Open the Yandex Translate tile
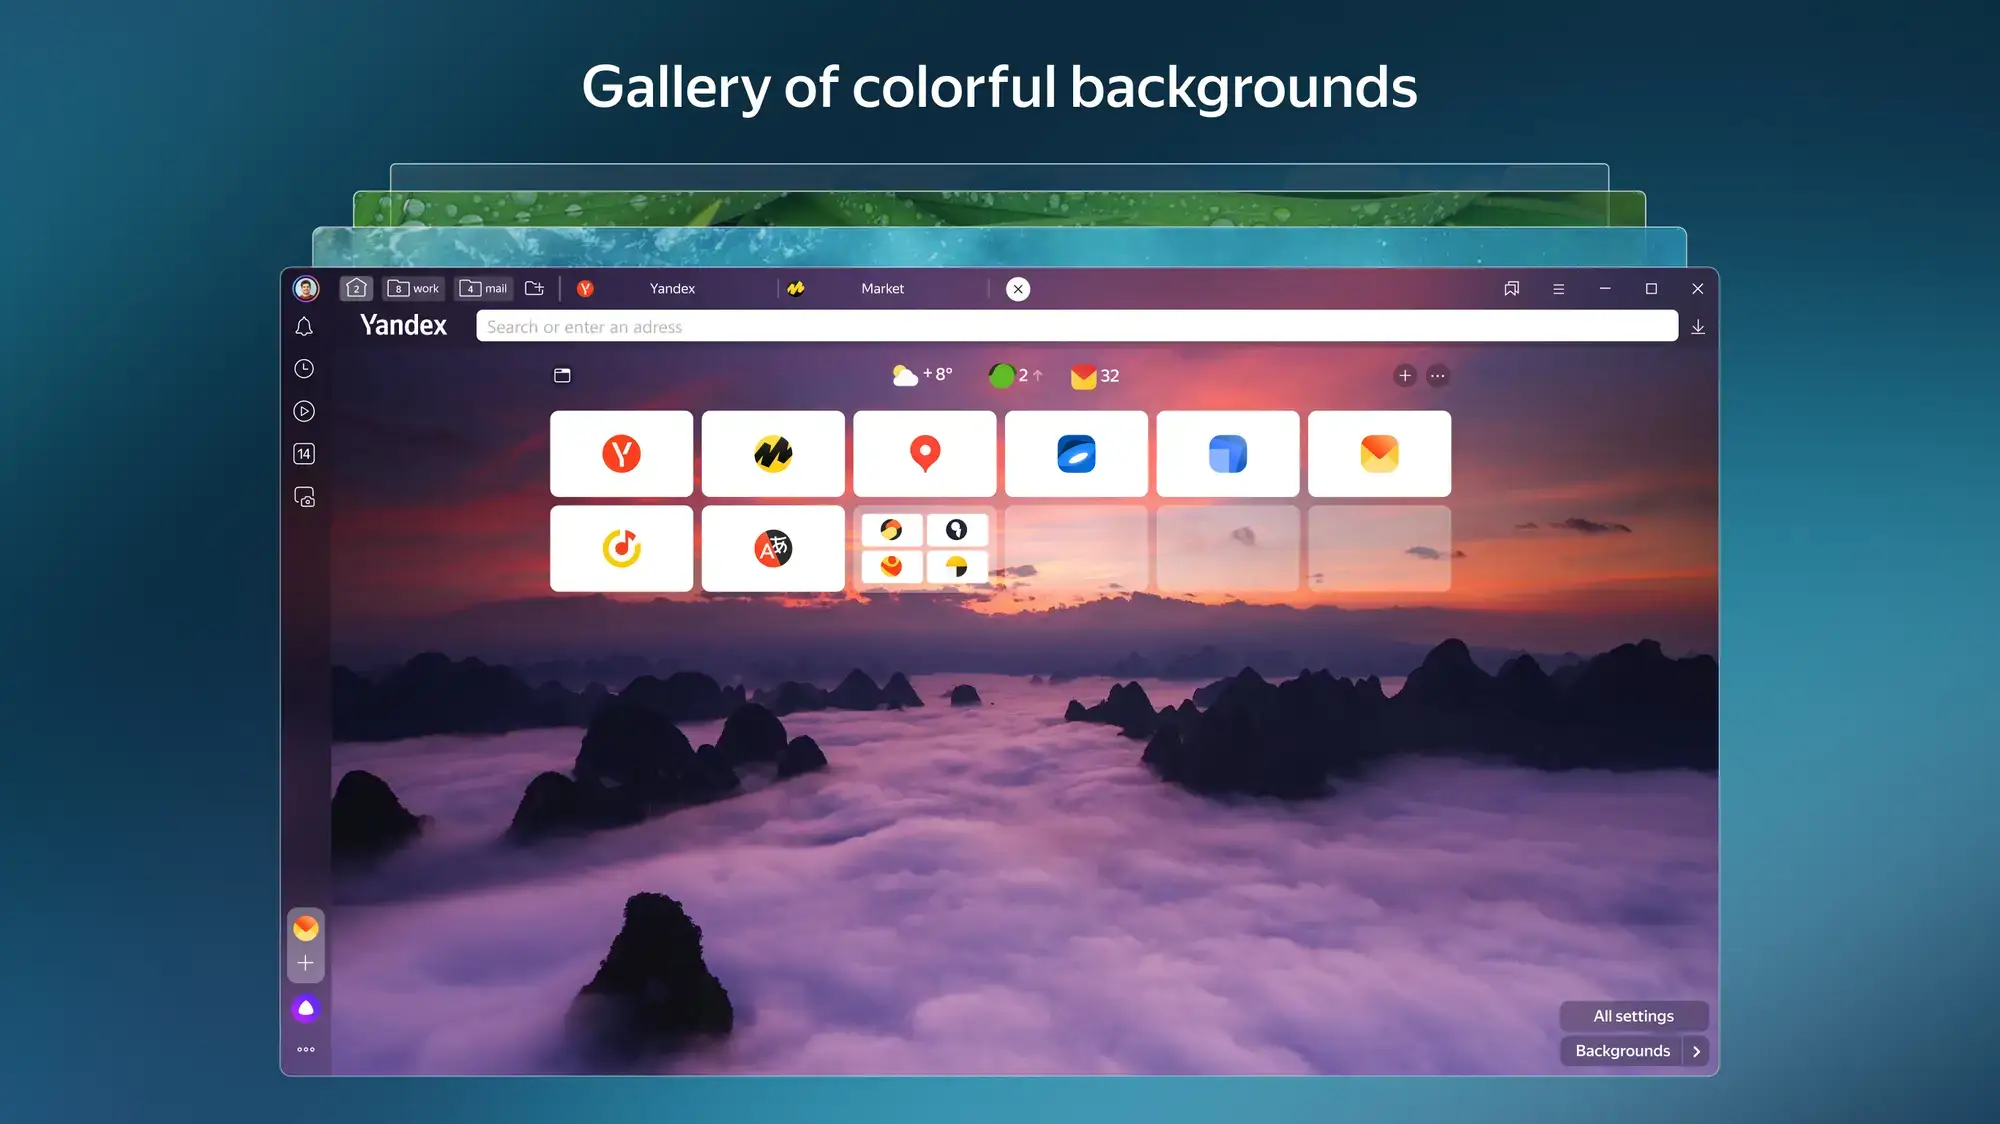The image size is (2000, 1124). click(772, 548)
